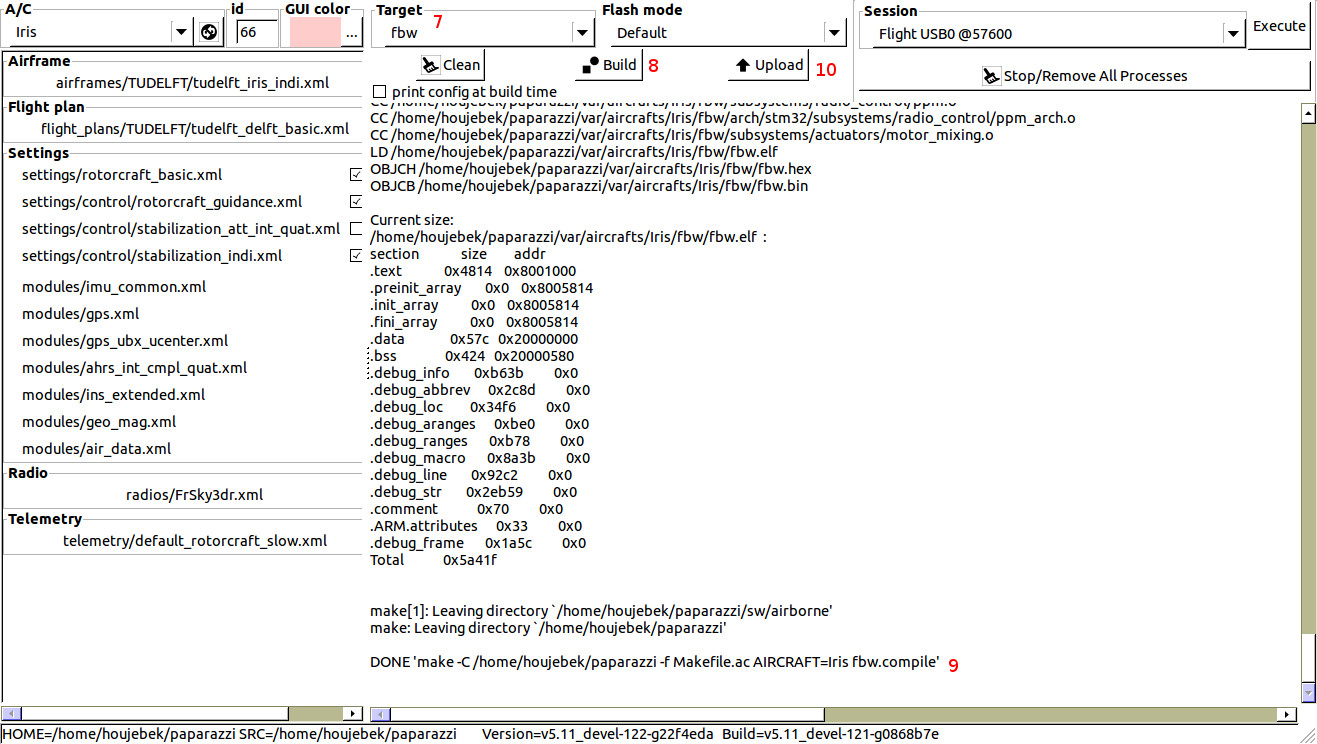
Task: Toggle the stabilization_indi.xml settings checkbox
Action: [356, 256]
